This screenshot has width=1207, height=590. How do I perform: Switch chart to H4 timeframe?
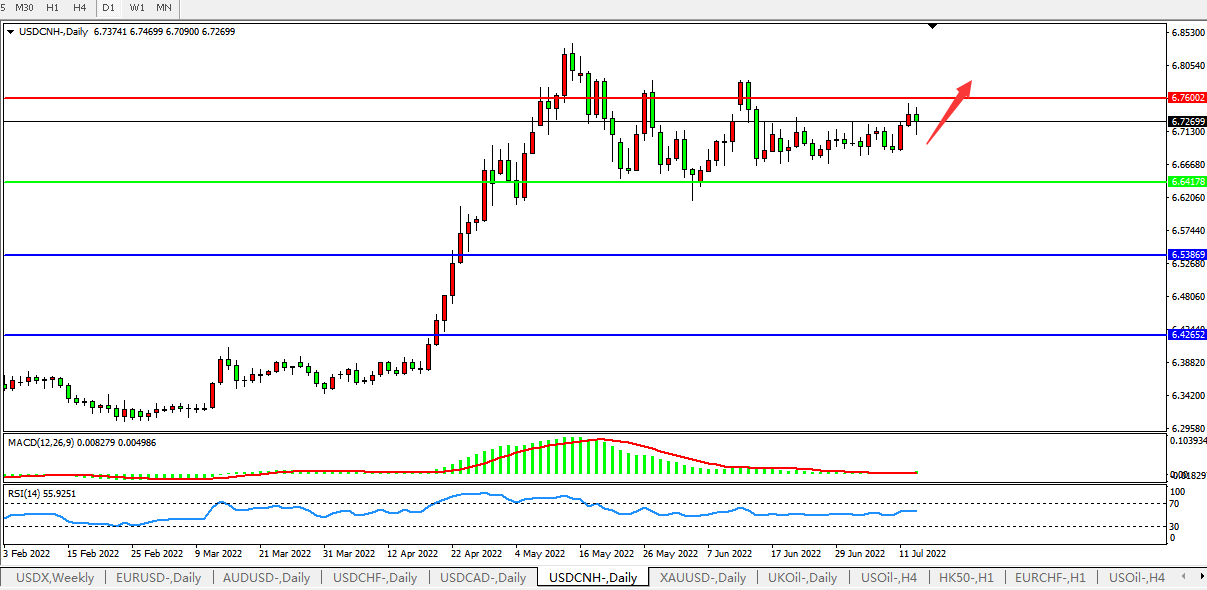click(x=79, y=8)
